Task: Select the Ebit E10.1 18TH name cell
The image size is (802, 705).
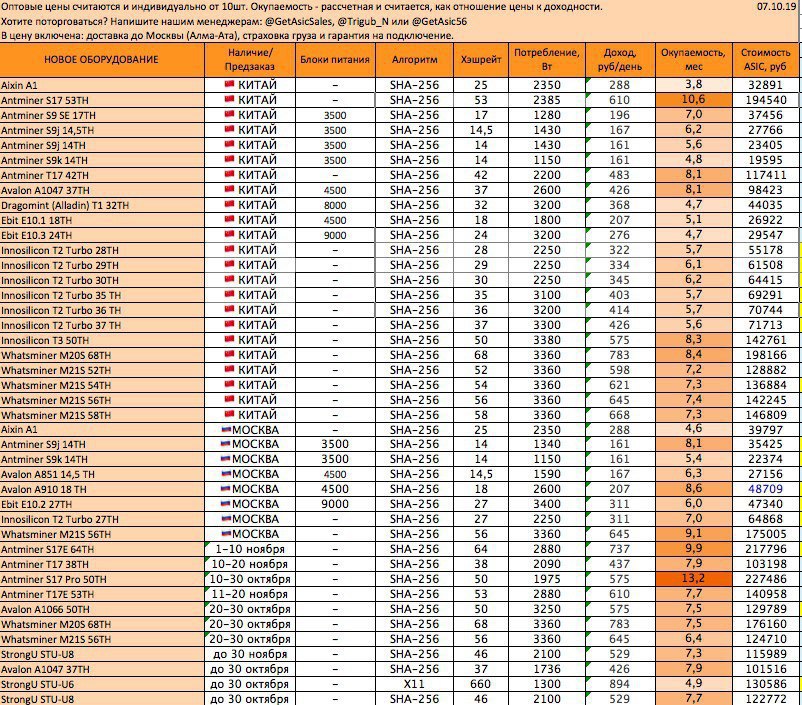Action: point(102,220)
